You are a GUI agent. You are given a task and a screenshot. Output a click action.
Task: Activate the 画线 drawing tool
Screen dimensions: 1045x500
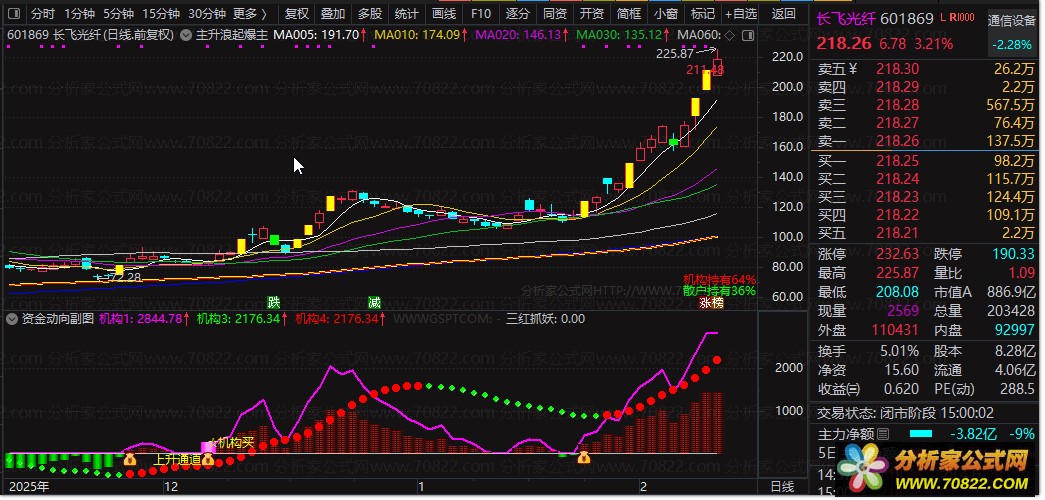point(444,13)
